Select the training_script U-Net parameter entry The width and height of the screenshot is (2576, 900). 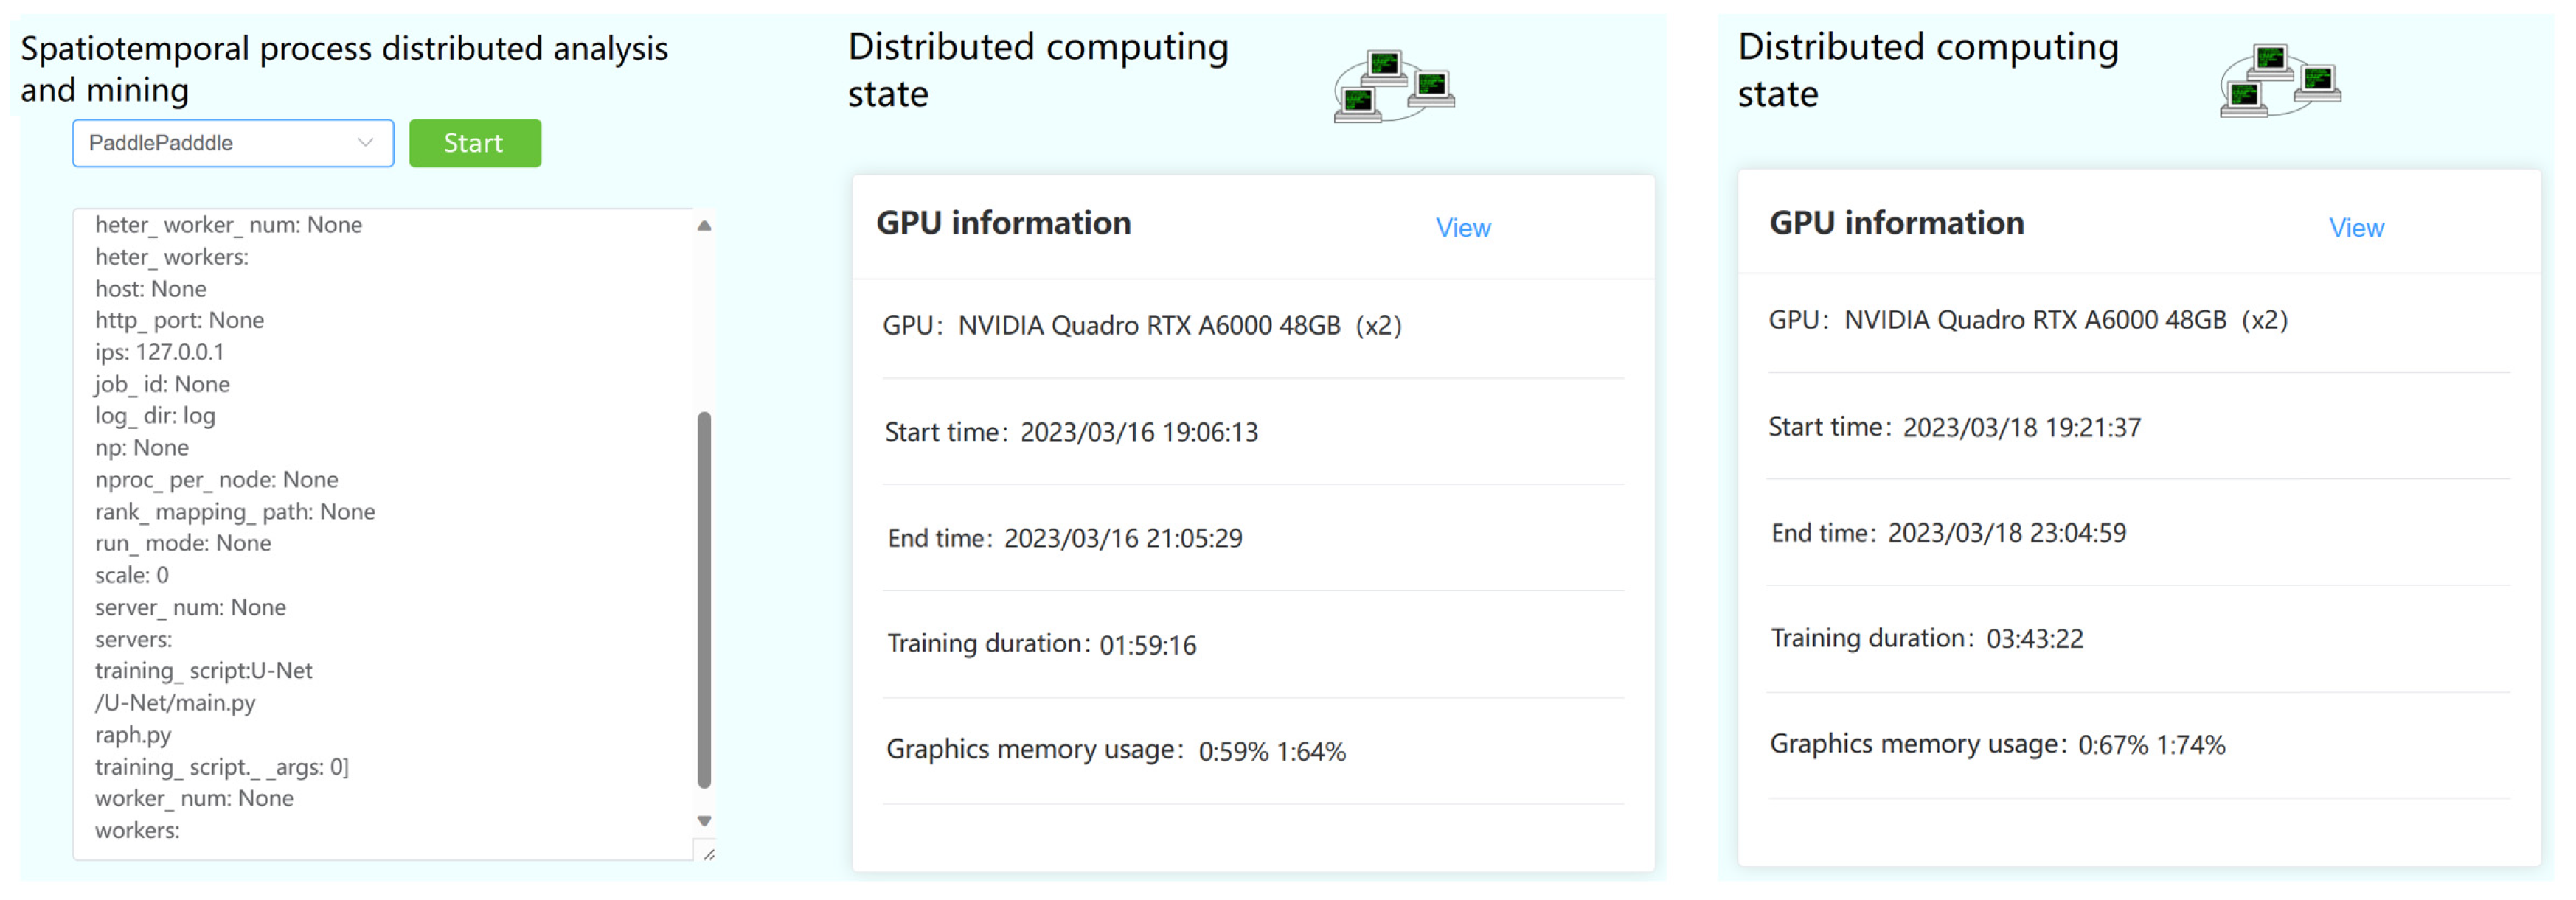[x=203, y=670]
